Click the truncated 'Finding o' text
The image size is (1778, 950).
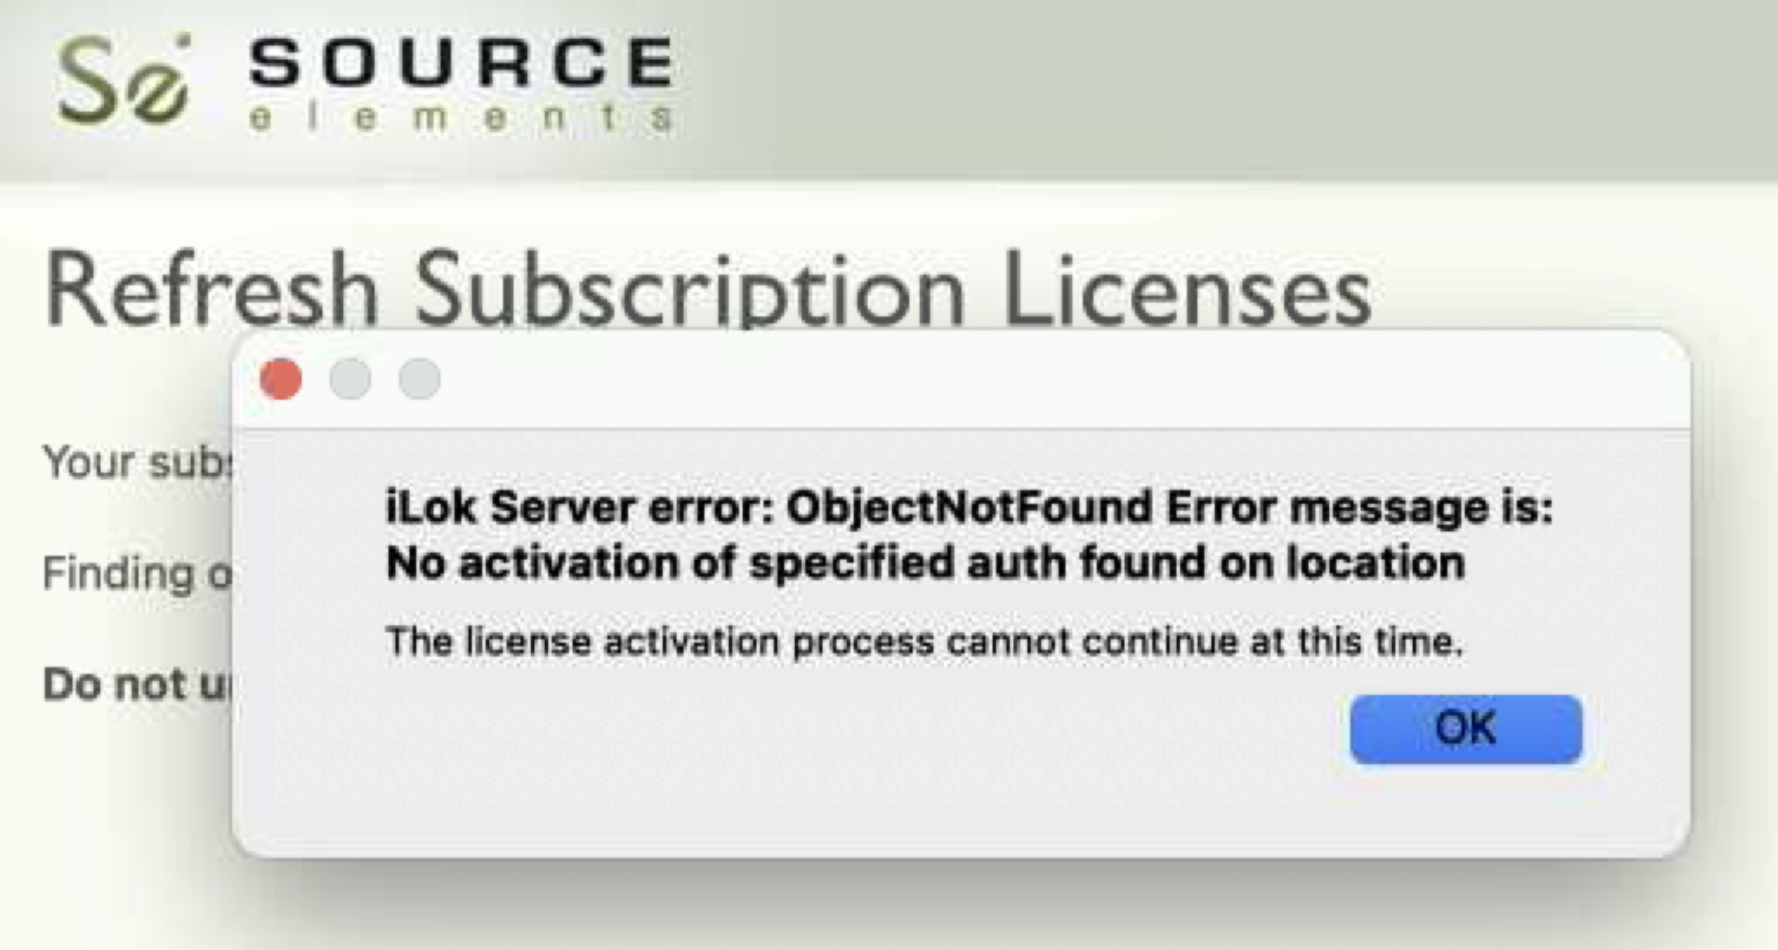click(138, 574)
